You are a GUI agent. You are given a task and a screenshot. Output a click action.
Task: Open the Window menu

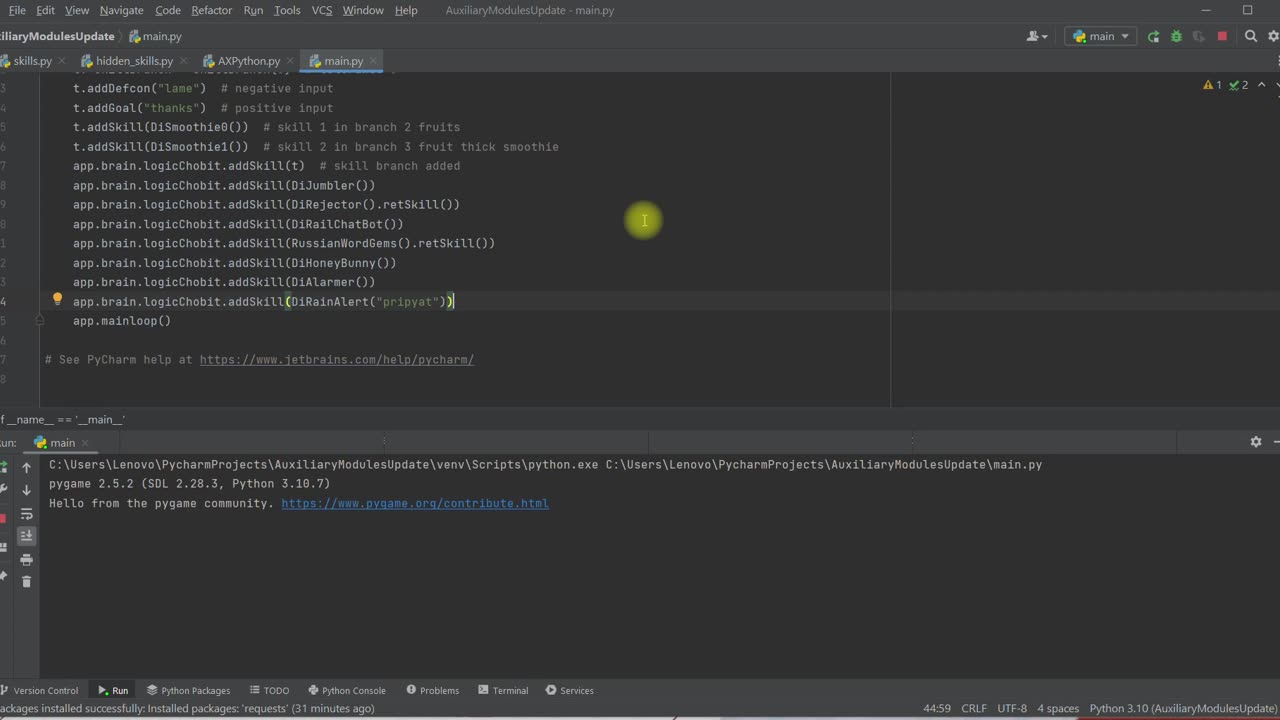363,10
